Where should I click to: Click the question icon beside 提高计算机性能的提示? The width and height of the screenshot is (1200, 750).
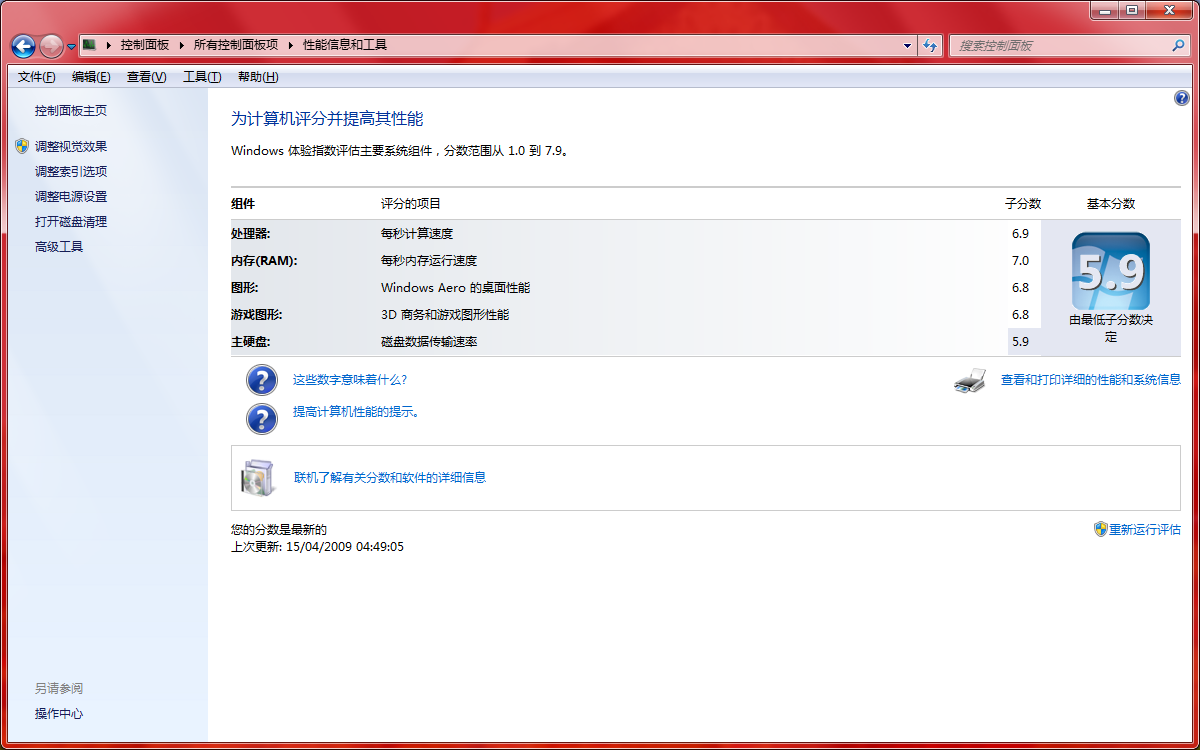[261, 418]
